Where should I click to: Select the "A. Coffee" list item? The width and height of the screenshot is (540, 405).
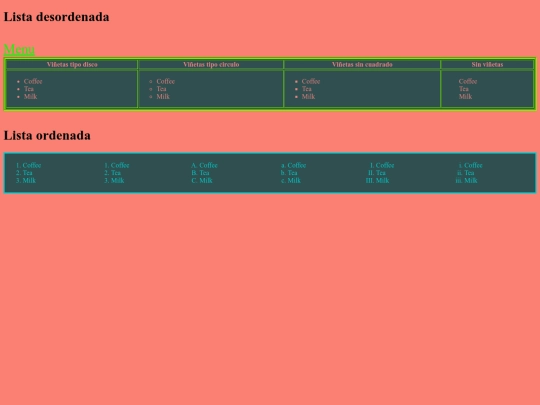[204, 165]
